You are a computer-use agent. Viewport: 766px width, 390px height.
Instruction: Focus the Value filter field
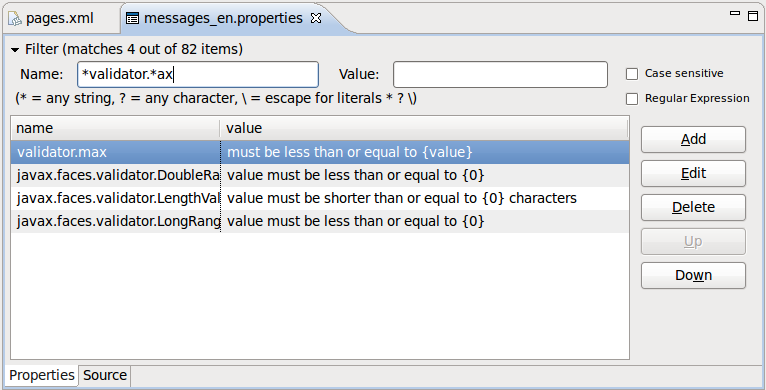tap(500, 74)
